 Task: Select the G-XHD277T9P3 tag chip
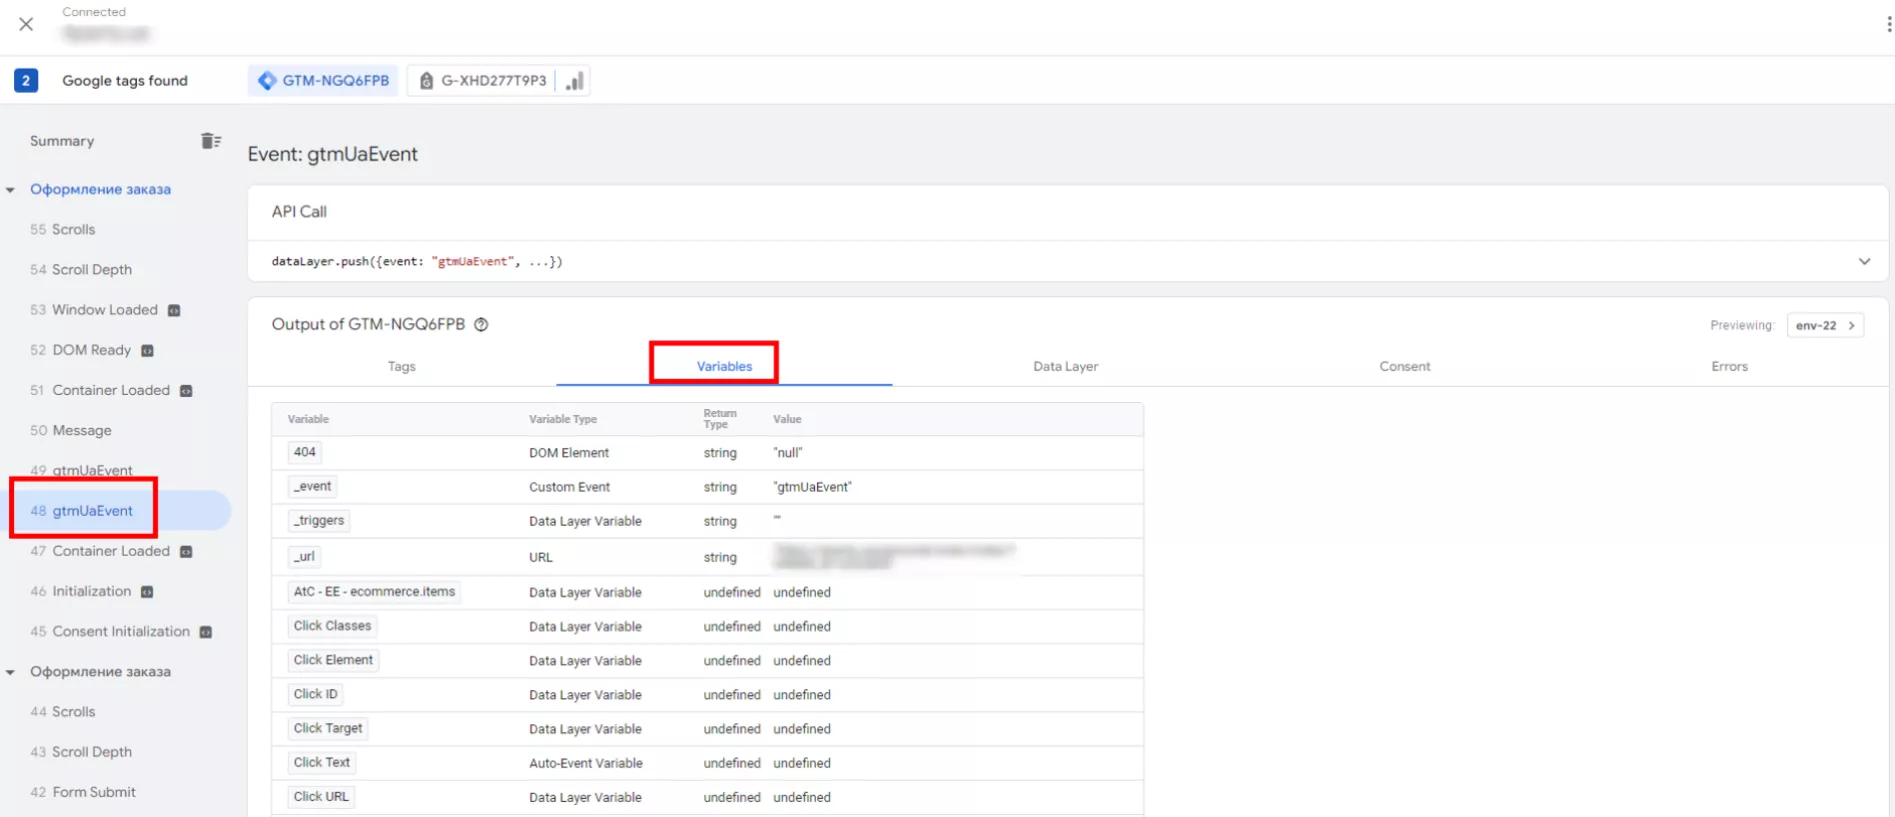coord(483,81)
